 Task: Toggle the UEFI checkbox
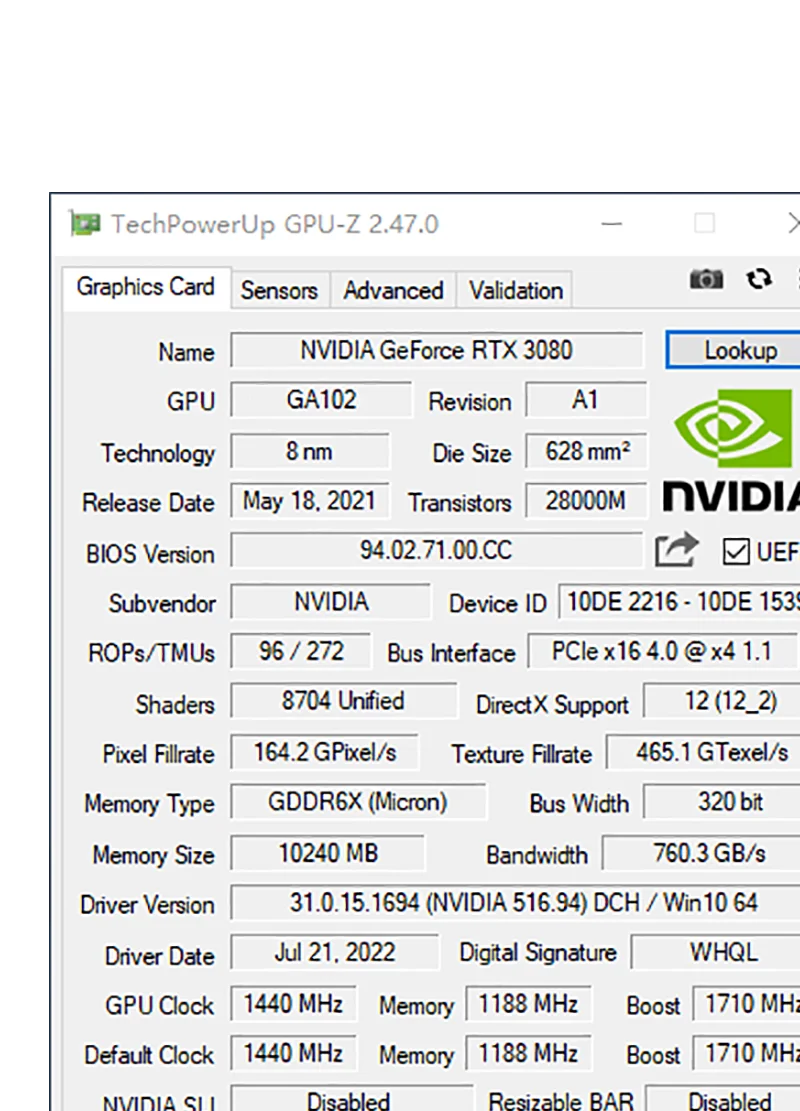[736, 551]
